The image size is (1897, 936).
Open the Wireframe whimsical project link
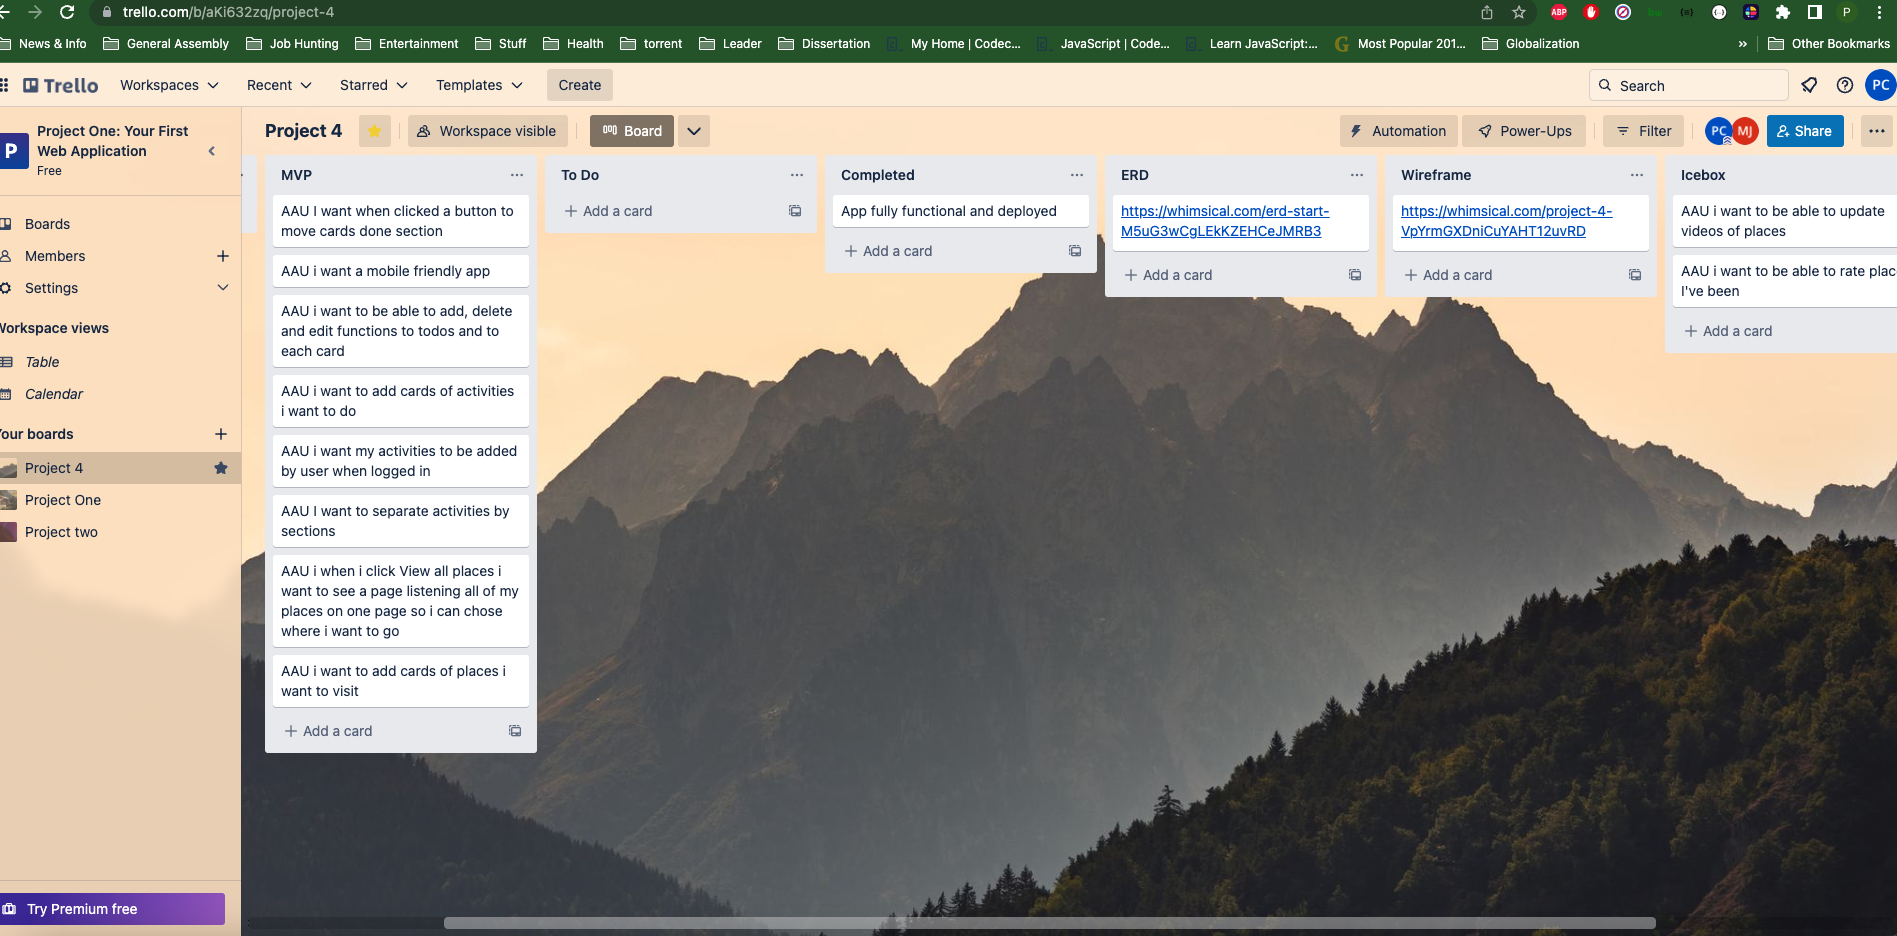pyautogui.click(x=1506, y=221)
